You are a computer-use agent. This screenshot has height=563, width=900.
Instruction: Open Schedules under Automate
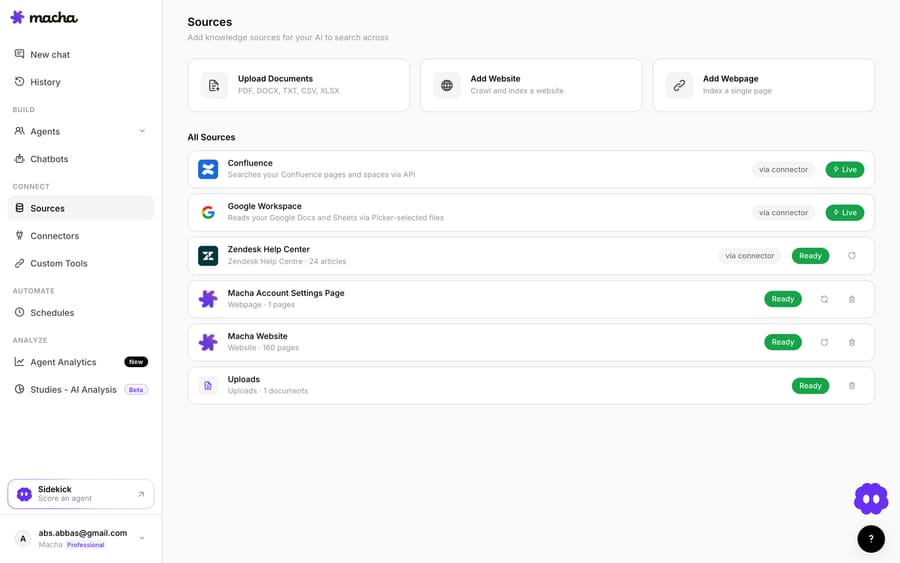pos(80,313)
